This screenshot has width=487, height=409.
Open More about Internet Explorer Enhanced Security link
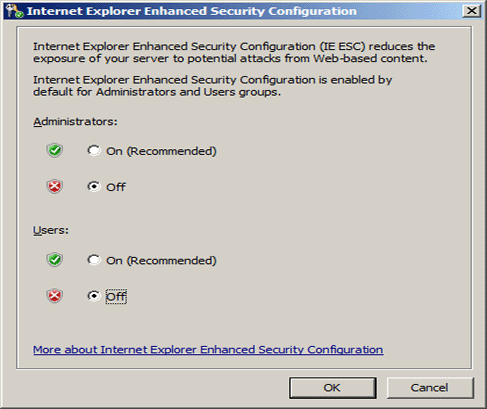pyautogui.click(x=208, y=350)
